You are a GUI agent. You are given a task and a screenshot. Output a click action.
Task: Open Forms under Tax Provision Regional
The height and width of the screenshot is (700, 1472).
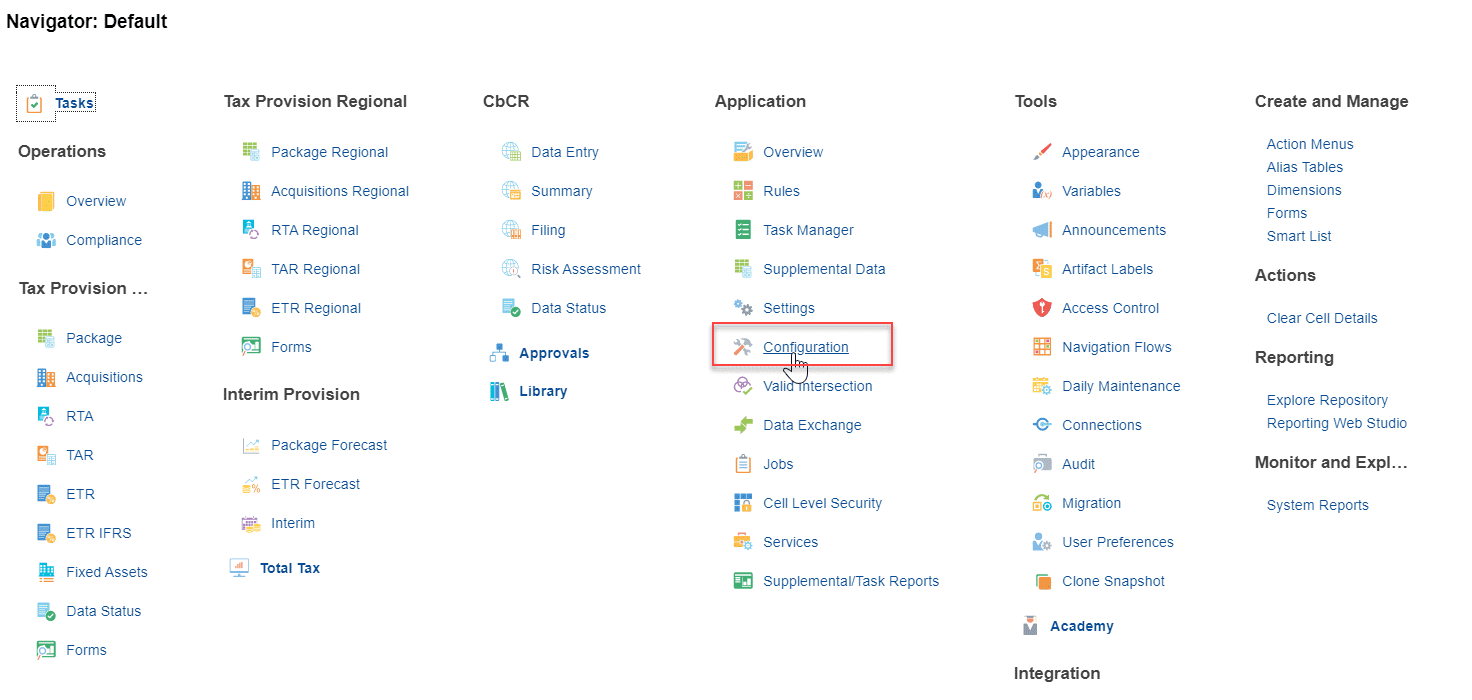pos(291,347)
